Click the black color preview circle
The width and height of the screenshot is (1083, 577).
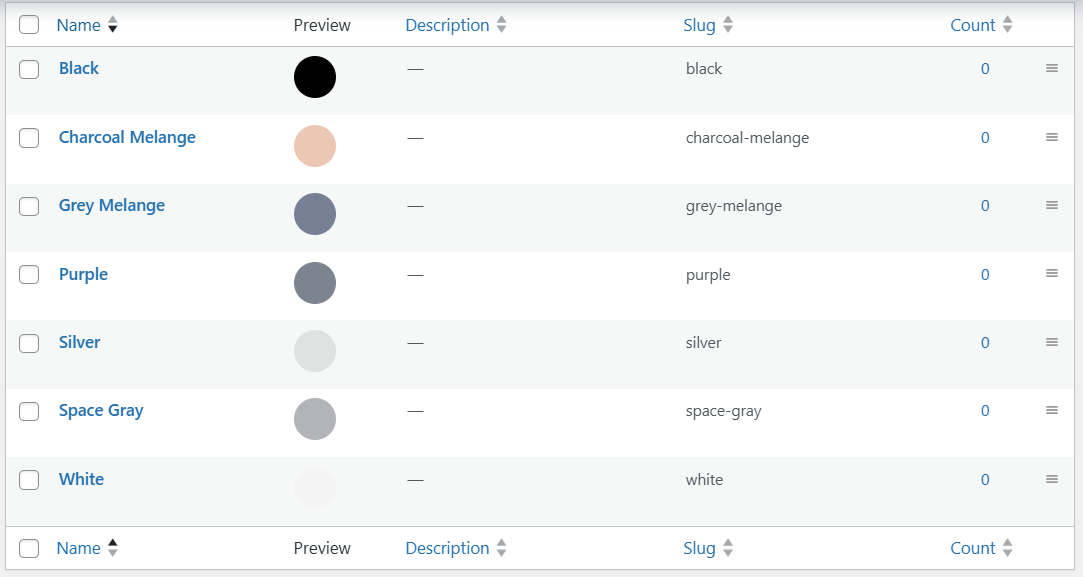pyautogui.click(x=315, y=77)
